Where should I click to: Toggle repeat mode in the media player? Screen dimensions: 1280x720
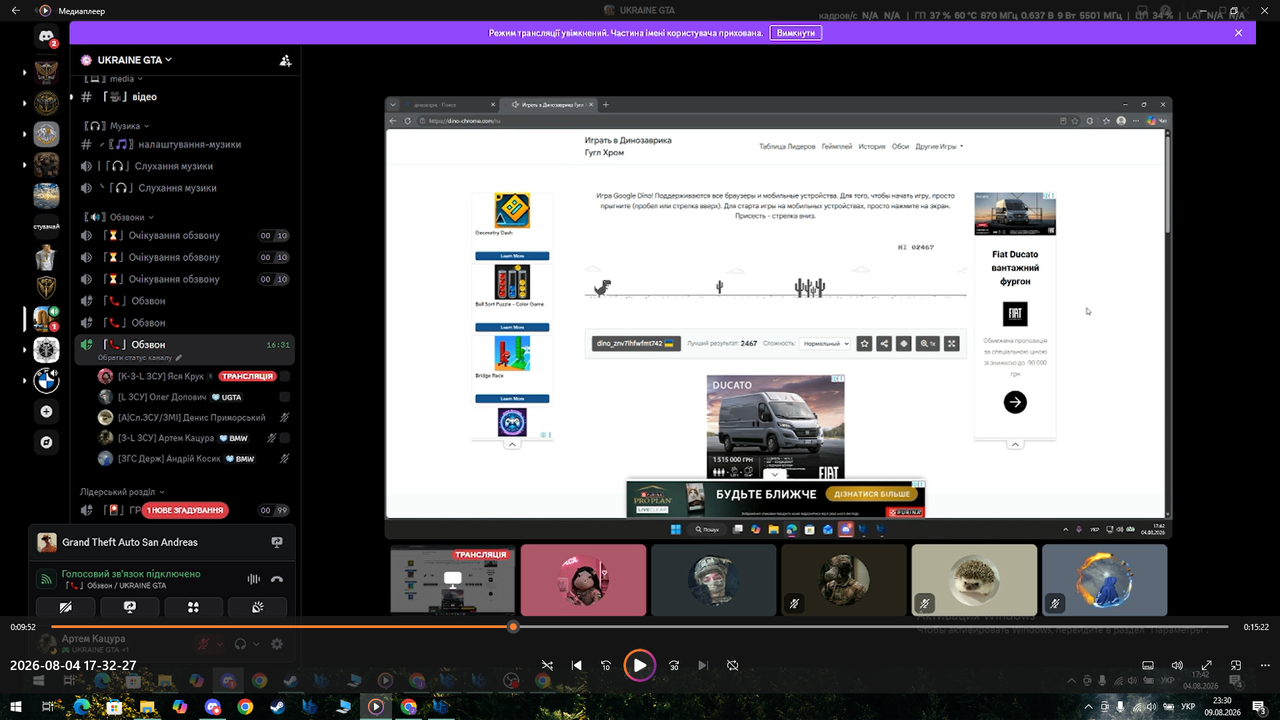pos(733,665)
